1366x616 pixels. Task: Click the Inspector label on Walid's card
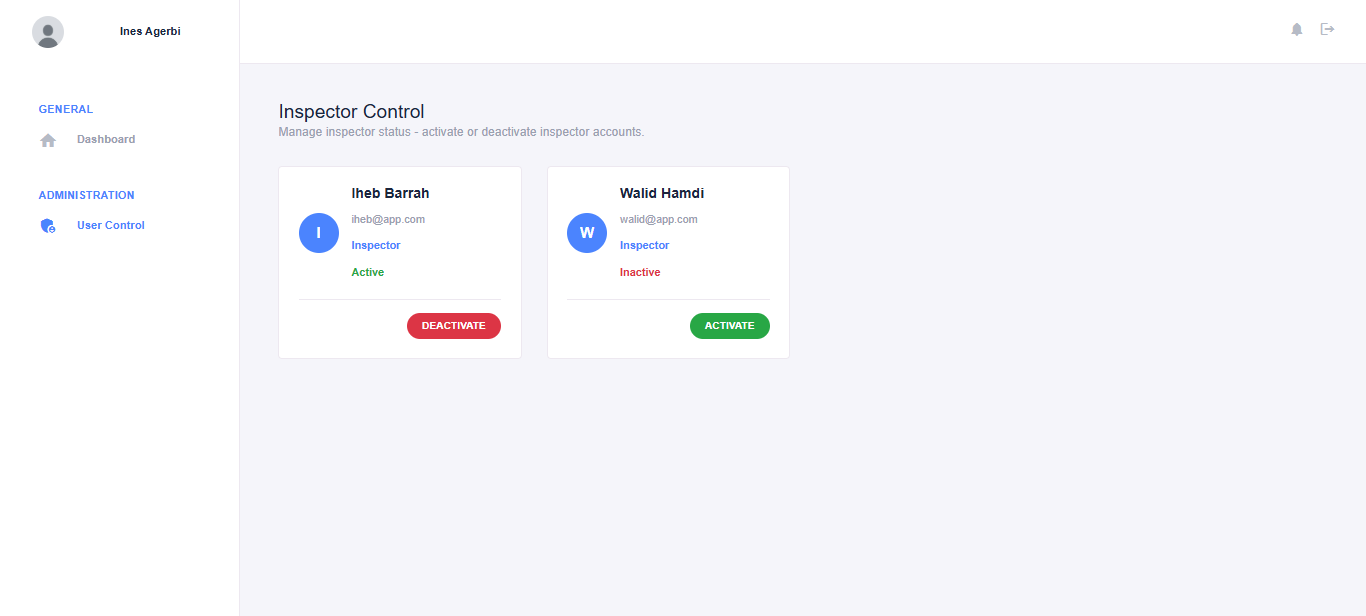click(644, 245)
